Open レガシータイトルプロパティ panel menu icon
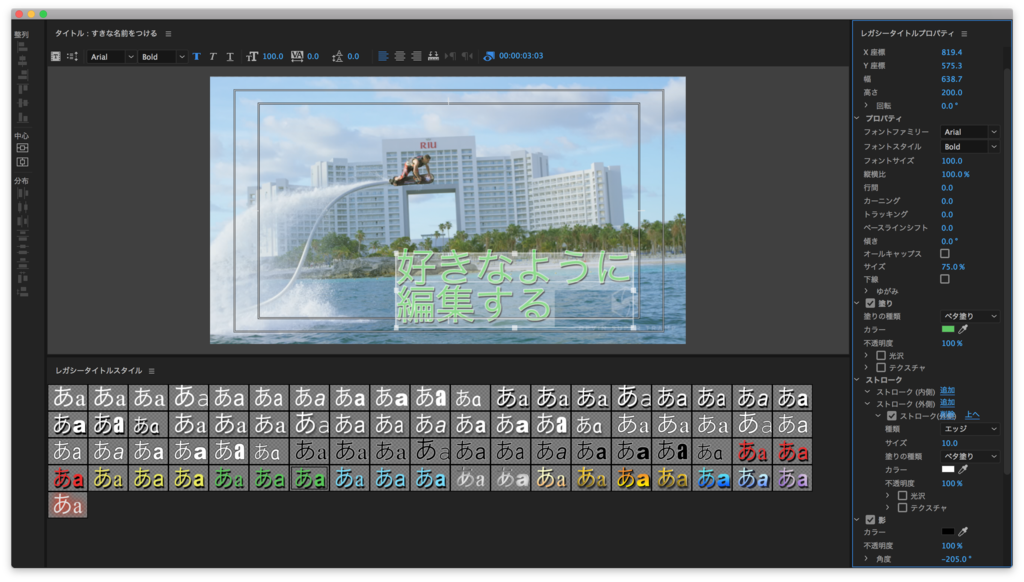 point(964,33)
